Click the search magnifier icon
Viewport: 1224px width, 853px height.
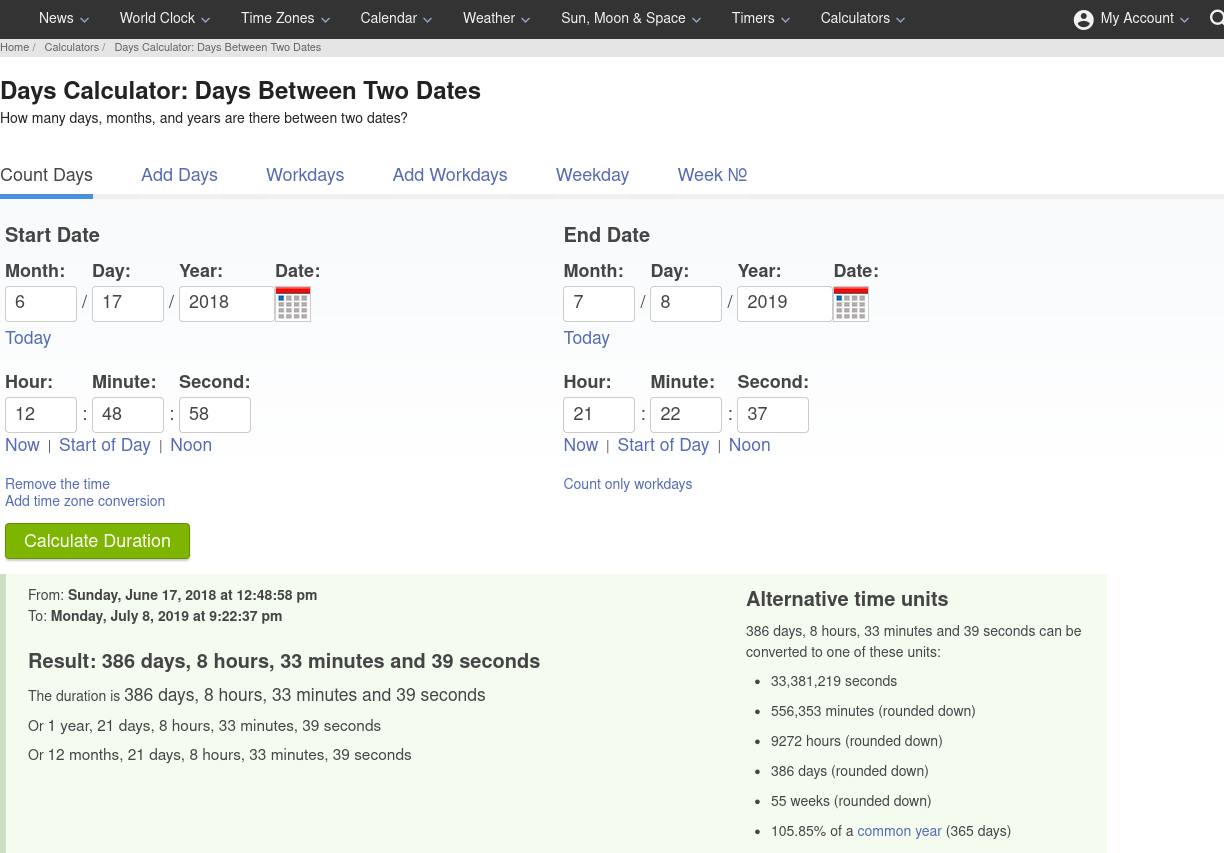click(x=1216, y=18)
